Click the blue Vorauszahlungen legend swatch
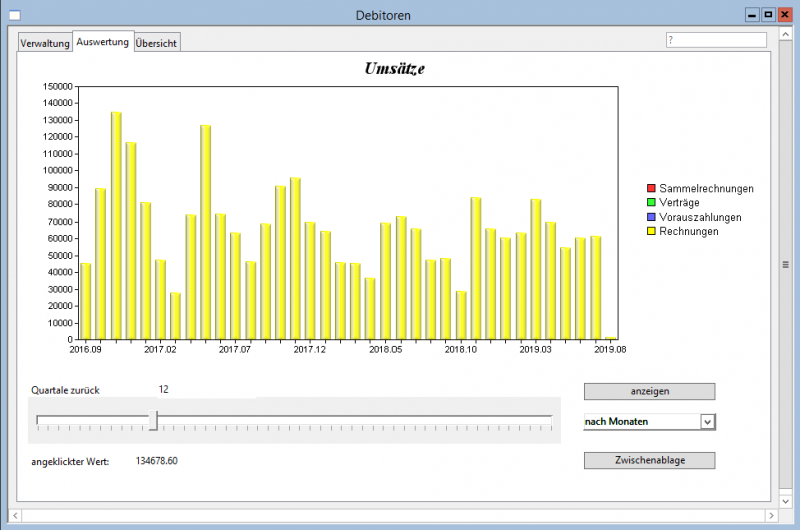 (x=651, y=217)
